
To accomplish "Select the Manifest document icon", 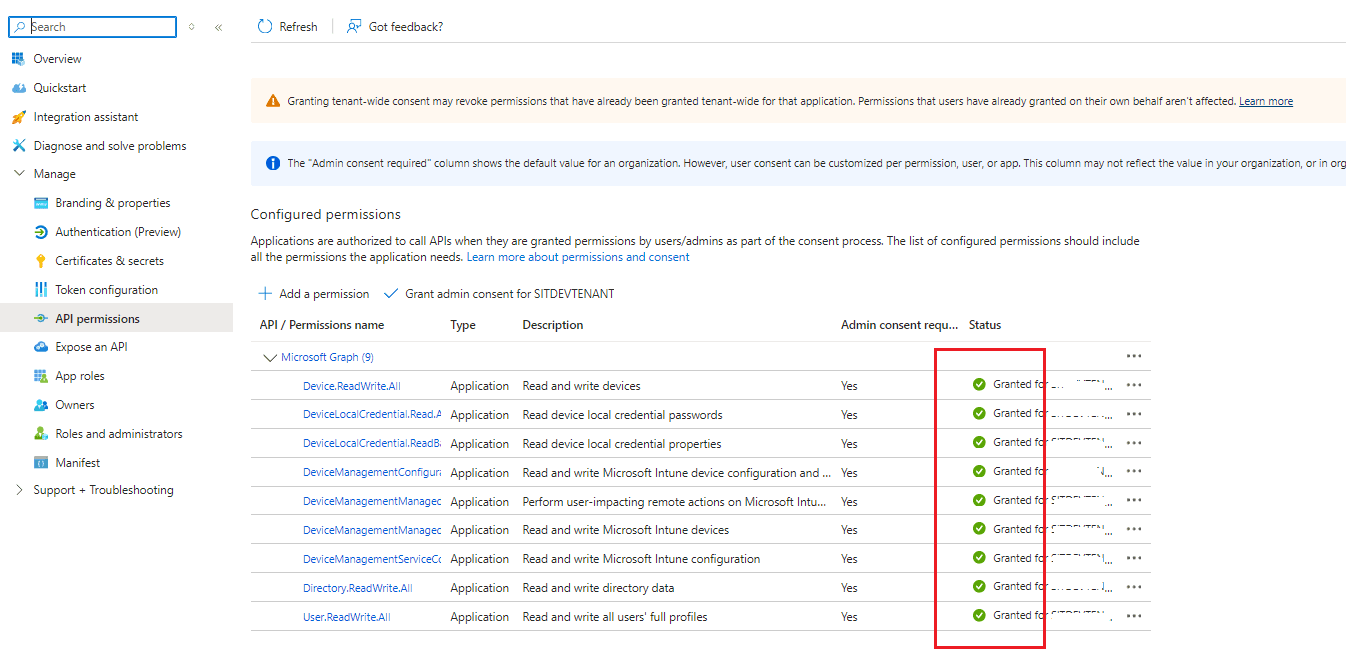I will 40,462.
